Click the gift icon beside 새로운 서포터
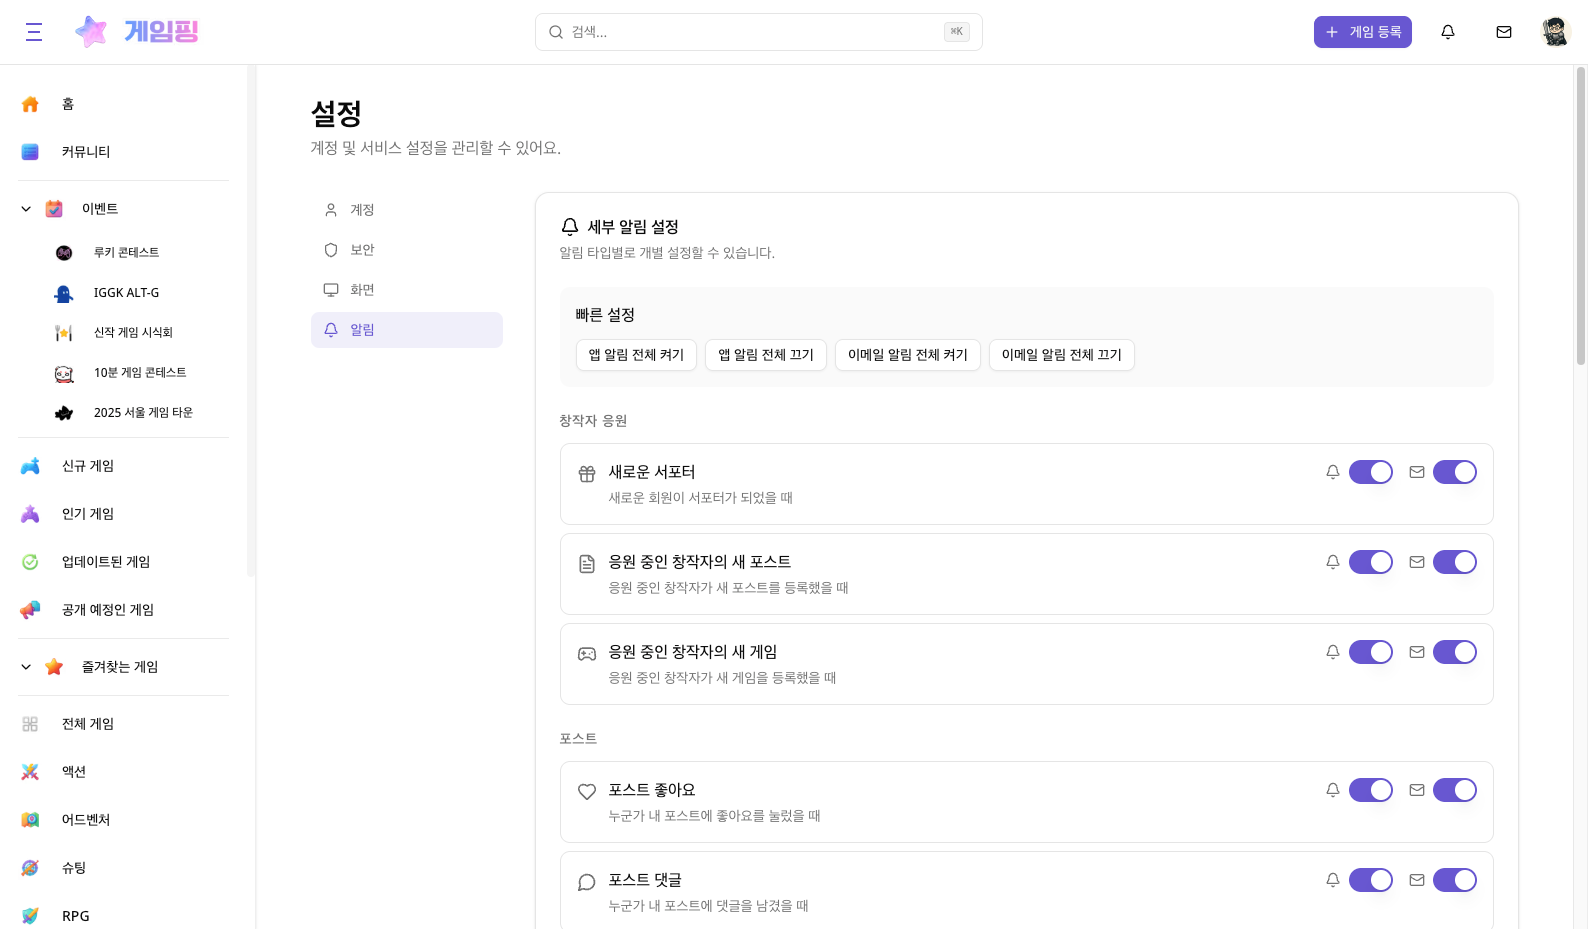 [x=587, y=474]
